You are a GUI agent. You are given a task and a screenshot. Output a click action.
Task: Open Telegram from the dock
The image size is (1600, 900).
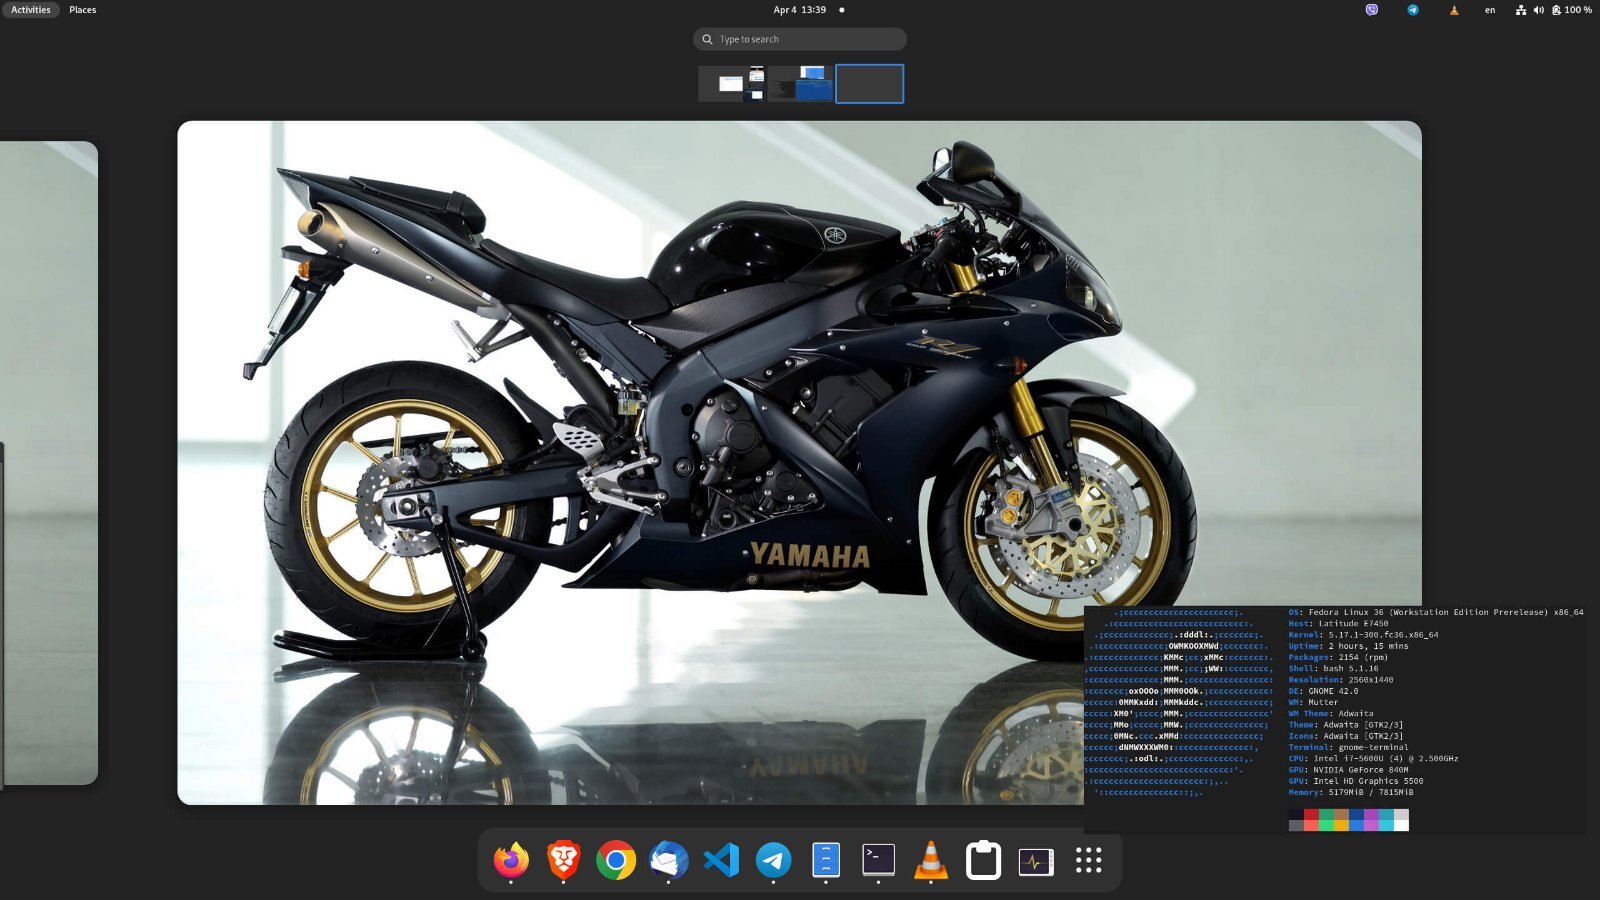point(773,860)
